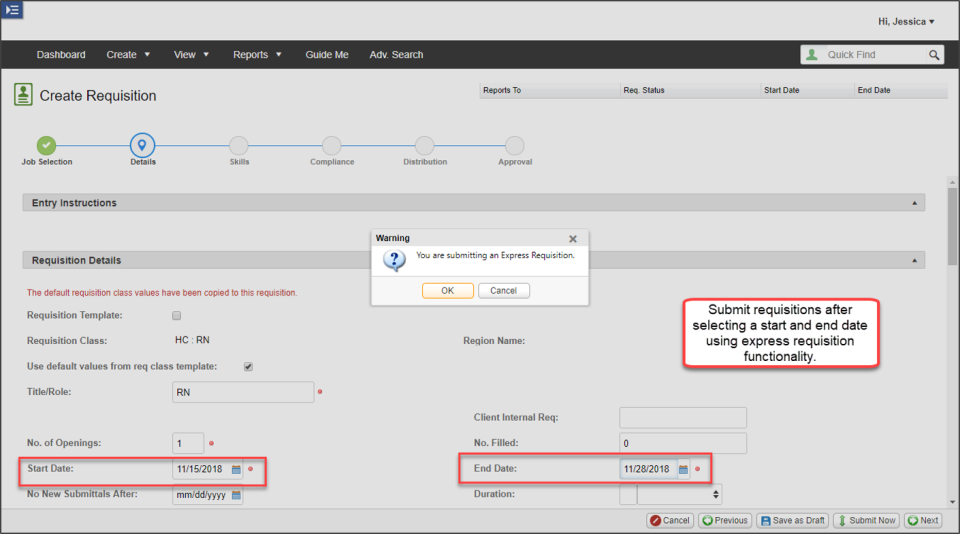
Task: Select the Skills step circle
Action: pos(239,146)
